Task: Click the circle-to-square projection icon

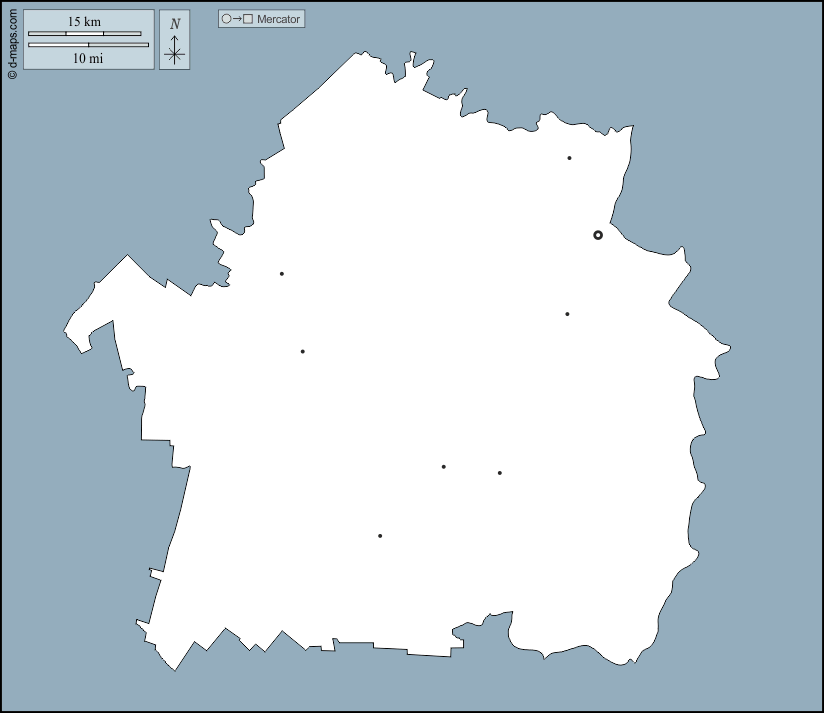Action: (x=238, y=19)
